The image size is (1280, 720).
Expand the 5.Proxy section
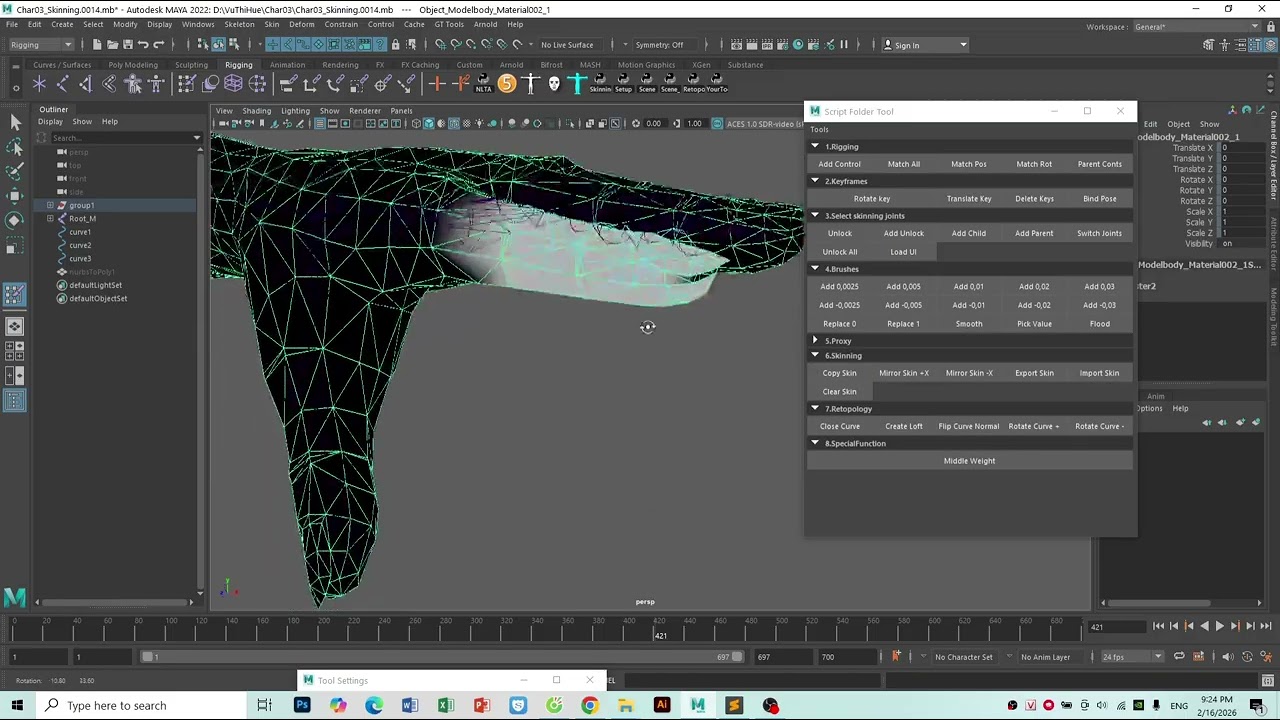point(815,341)
